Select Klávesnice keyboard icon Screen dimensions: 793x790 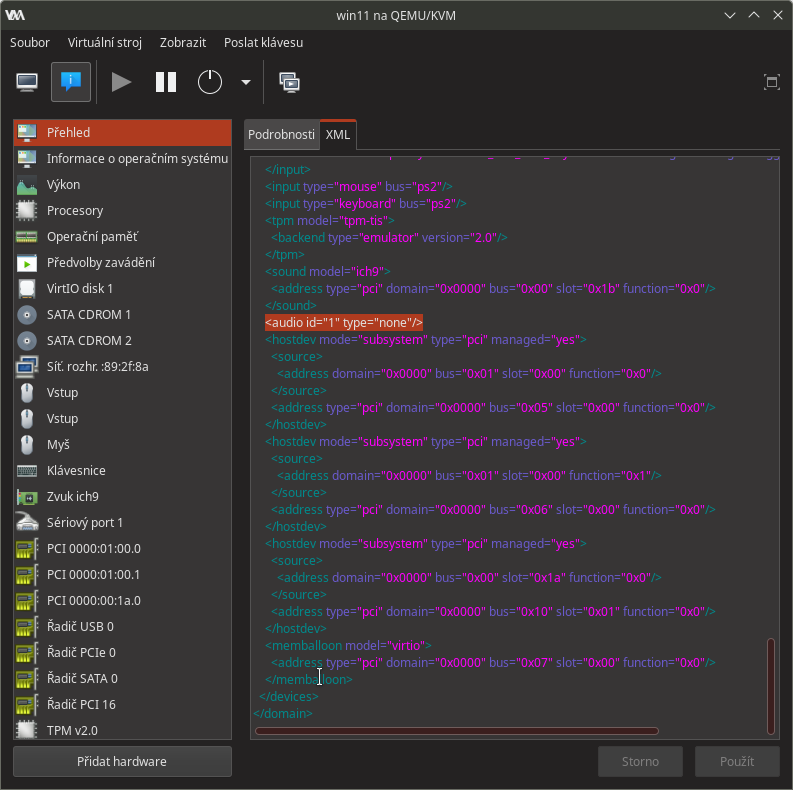[x=27, y=471]
